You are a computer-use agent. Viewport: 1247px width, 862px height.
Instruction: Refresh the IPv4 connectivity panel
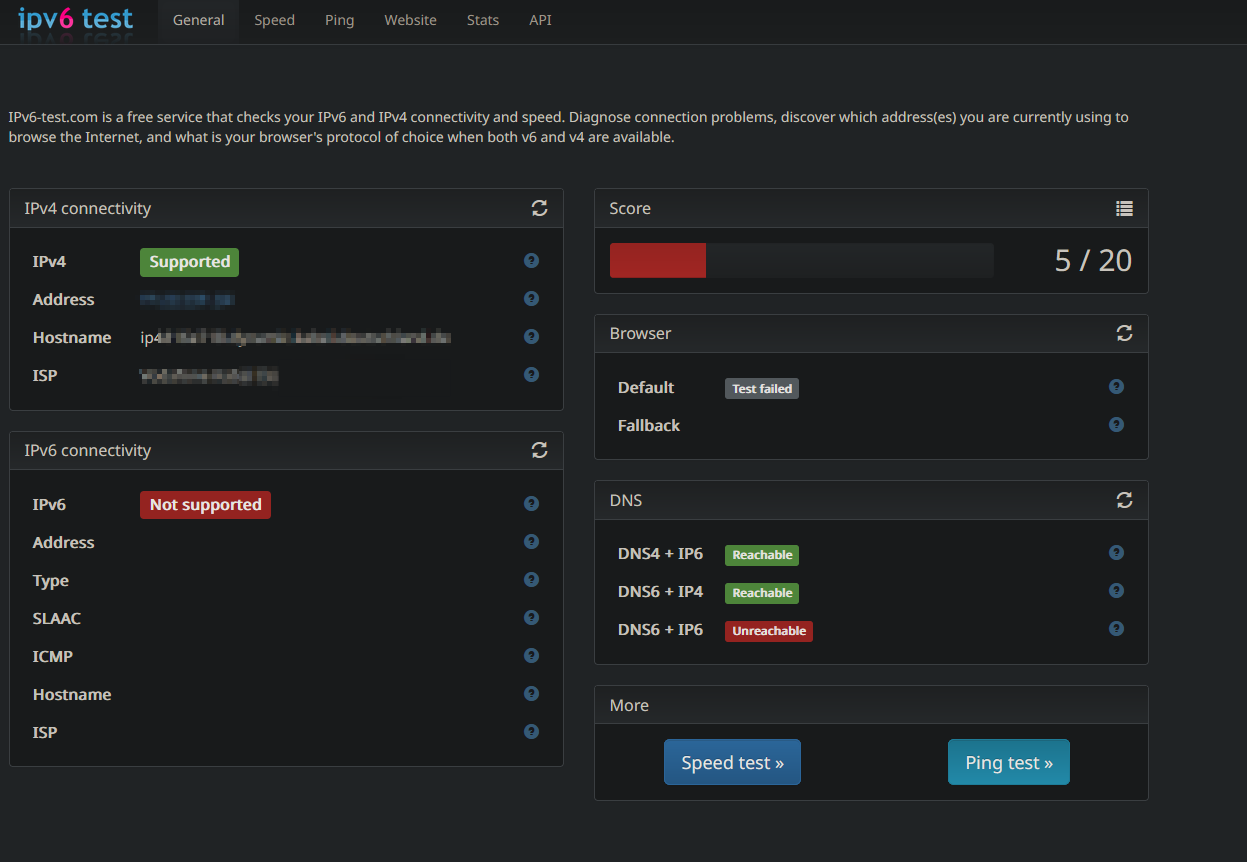tap(539, 208)
